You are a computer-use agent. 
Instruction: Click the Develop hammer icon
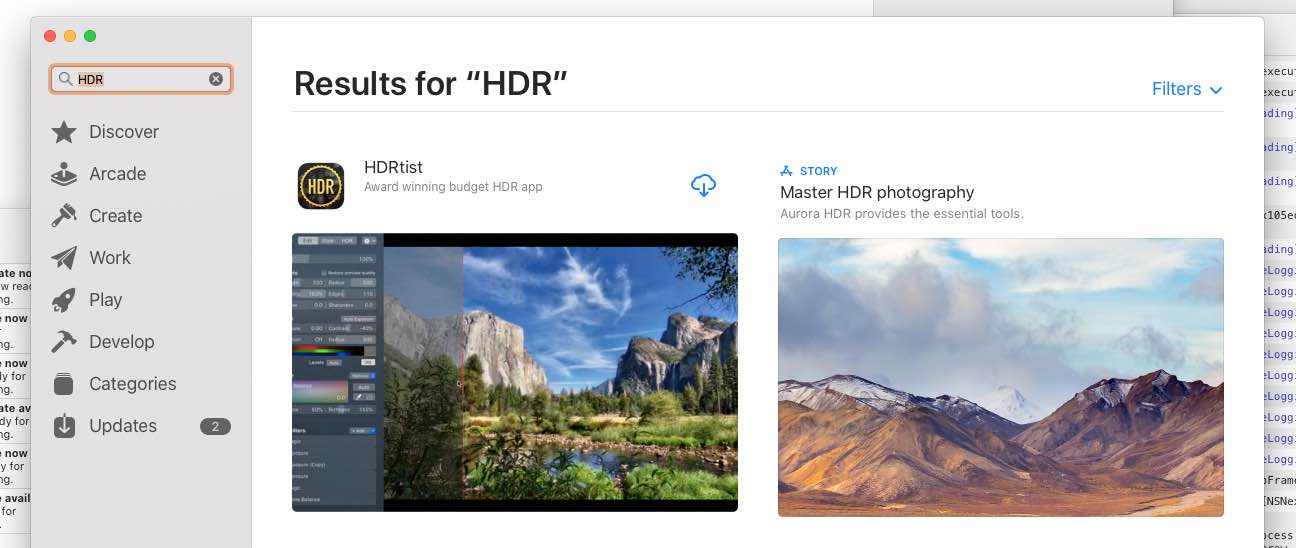[64, 342]
